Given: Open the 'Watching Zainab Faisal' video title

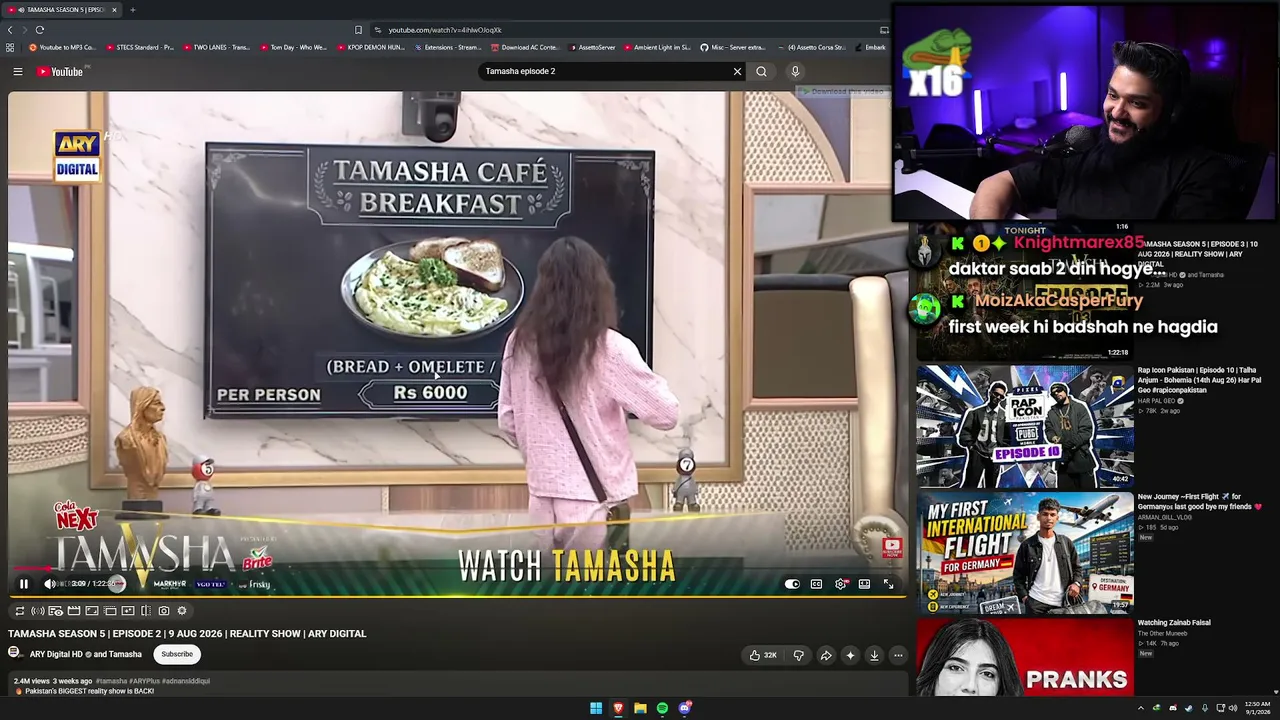Looking at the screenshot, I should point(1174,623).
